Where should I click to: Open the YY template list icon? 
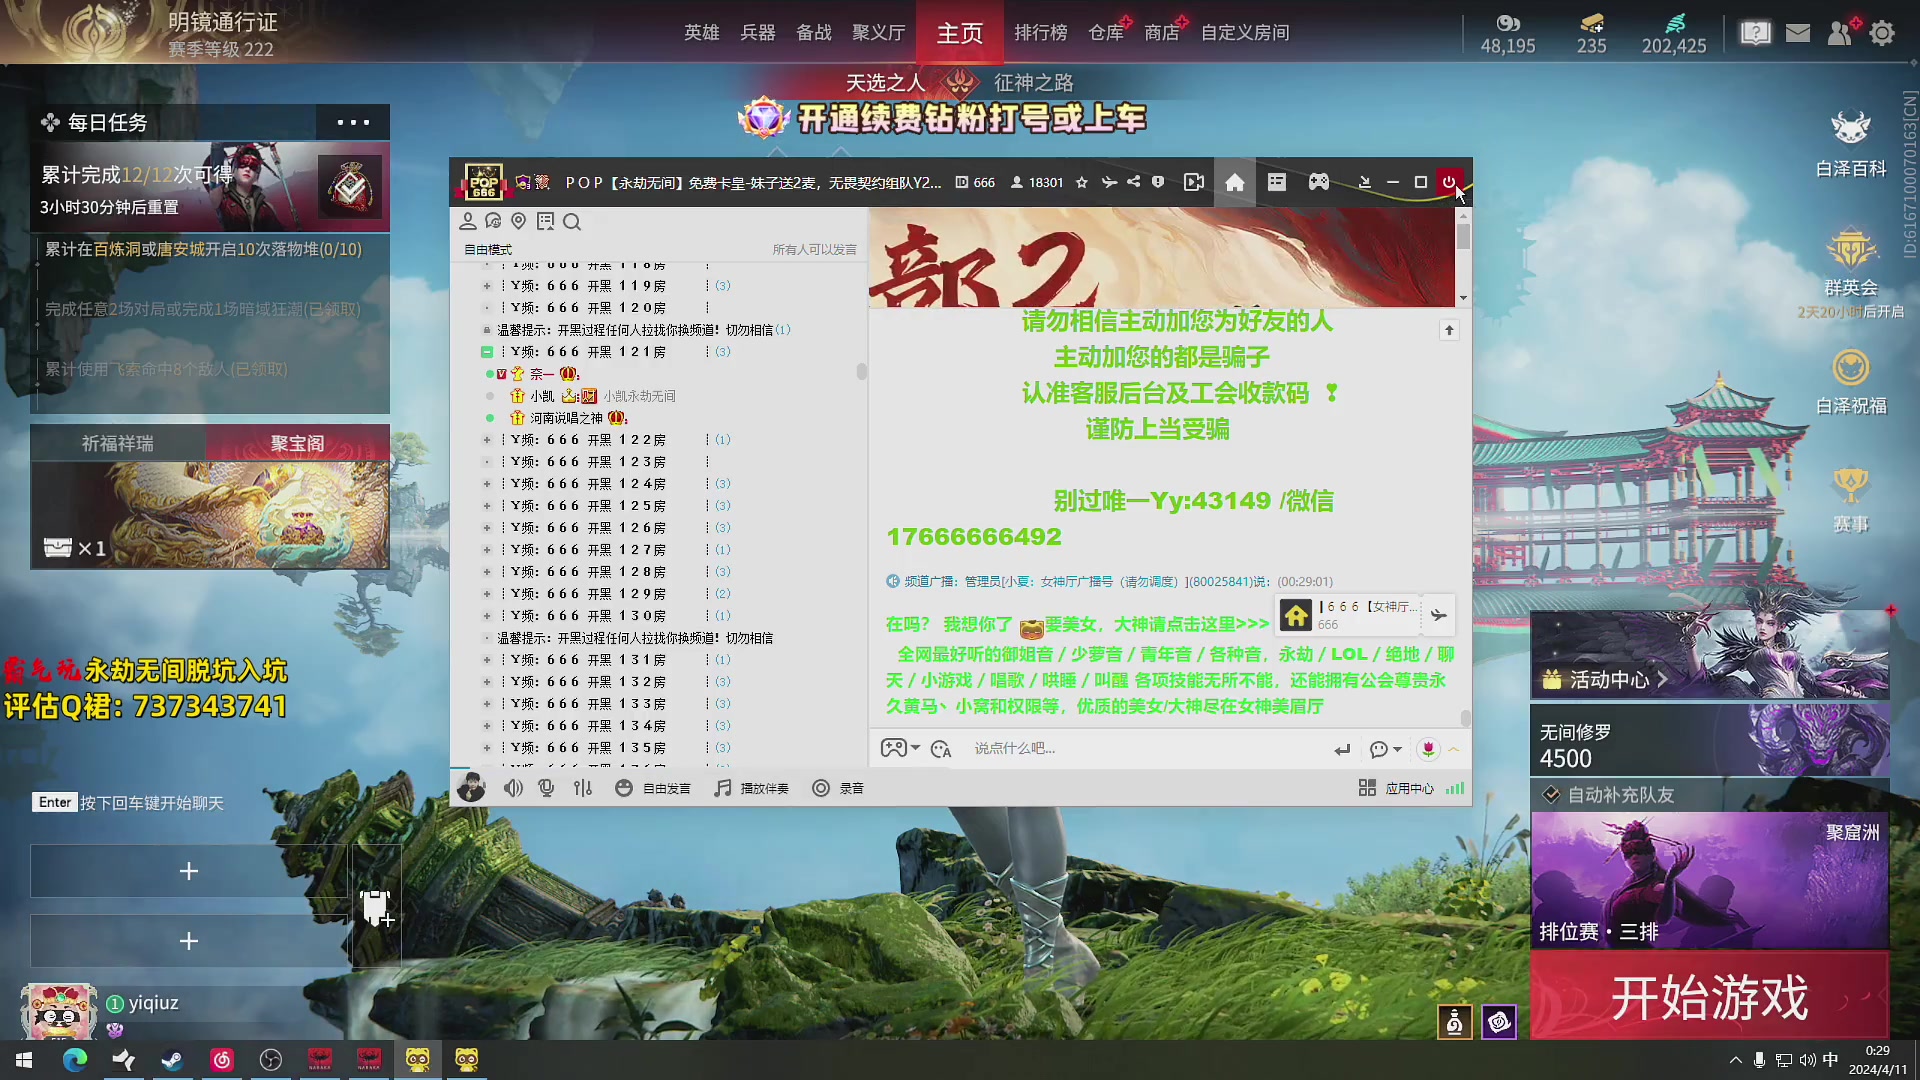click(1277, 182)
